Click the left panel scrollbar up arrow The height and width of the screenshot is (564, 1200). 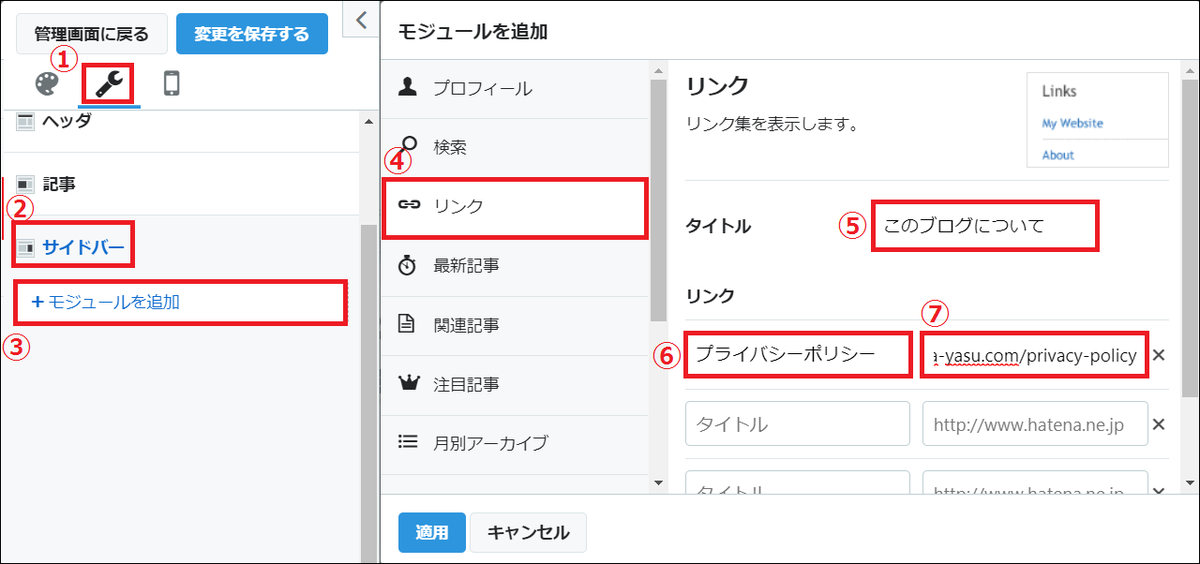[368, 120]
